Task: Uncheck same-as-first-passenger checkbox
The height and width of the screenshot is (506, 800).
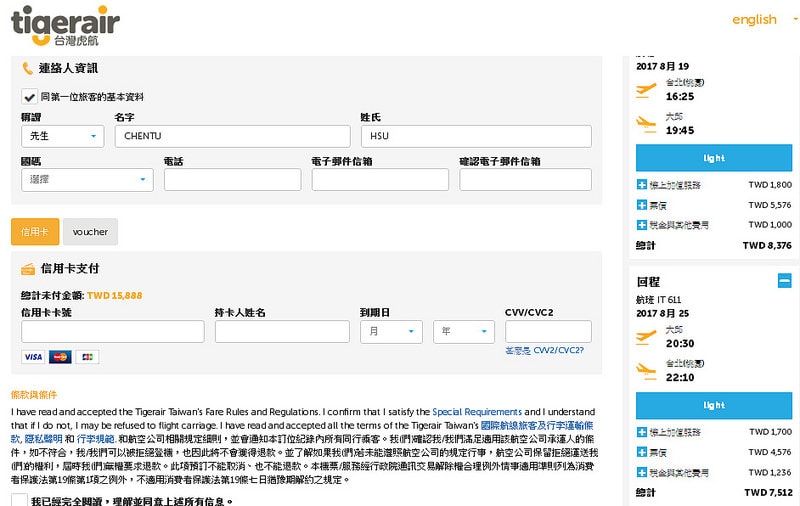Action: coord(30,97)
